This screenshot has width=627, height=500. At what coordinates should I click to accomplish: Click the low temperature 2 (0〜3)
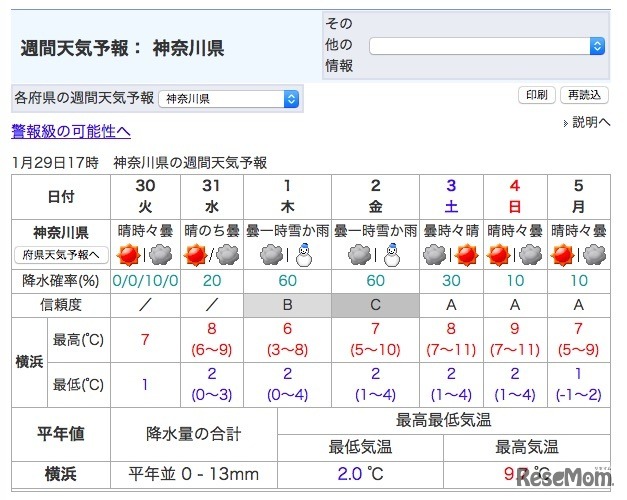(212, 385)
